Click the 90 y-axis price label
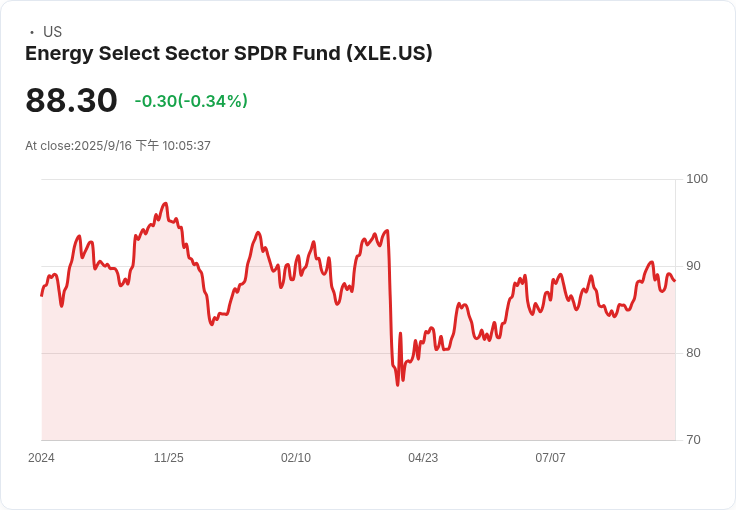Screen dimensions: 736x510 click(x=693, y=266)
